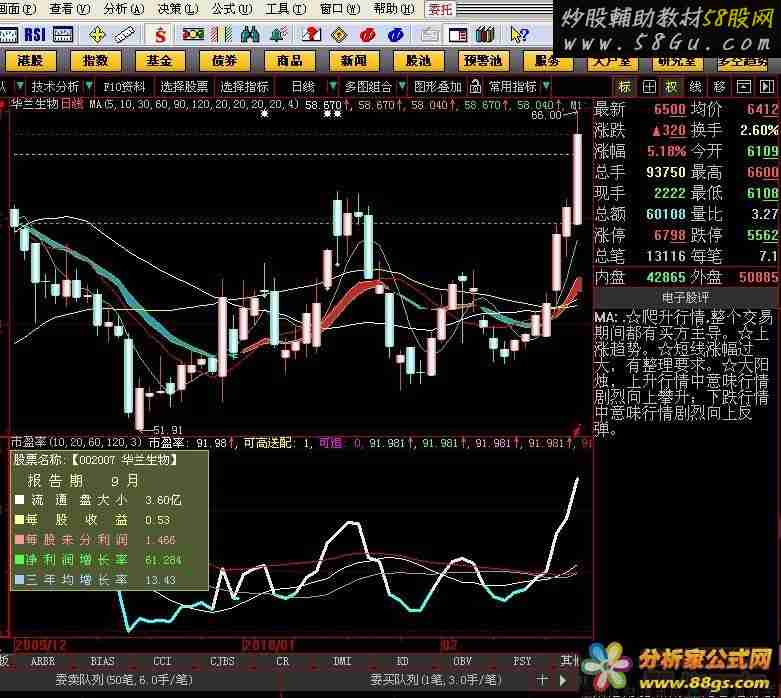Open the 分析(A) menu

point(124,8)
